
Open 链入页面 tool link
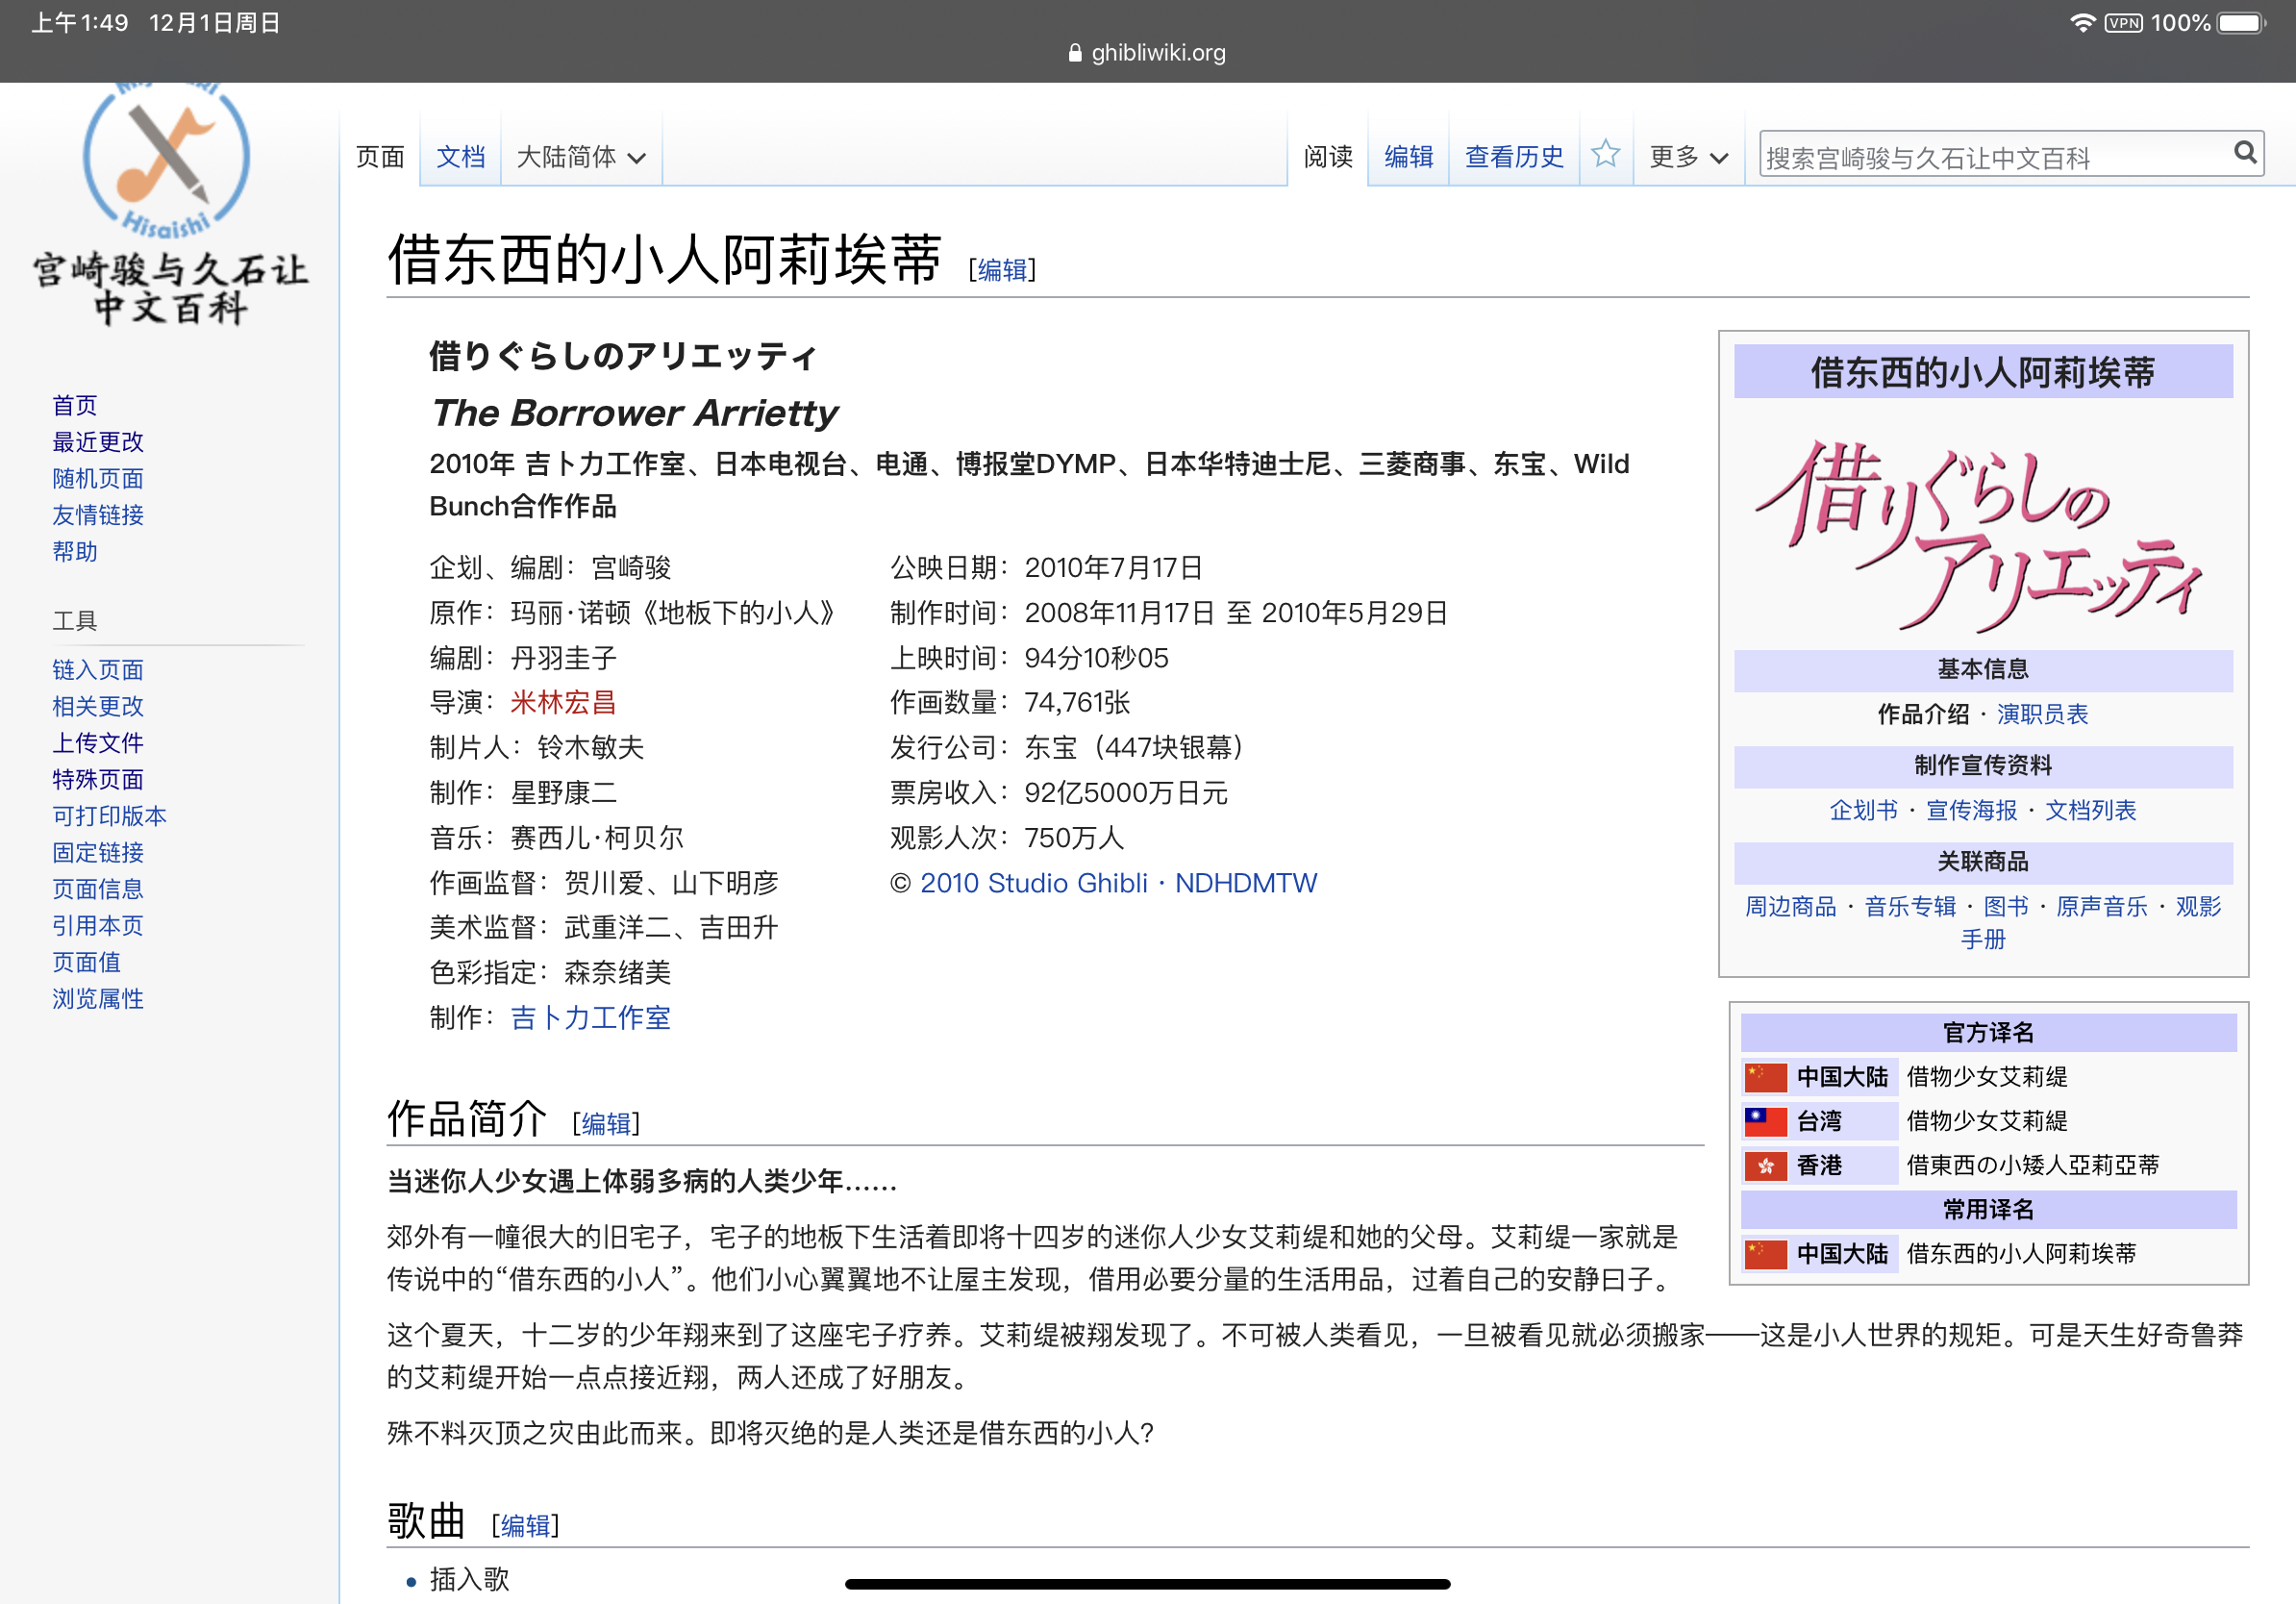pos(98,670)
